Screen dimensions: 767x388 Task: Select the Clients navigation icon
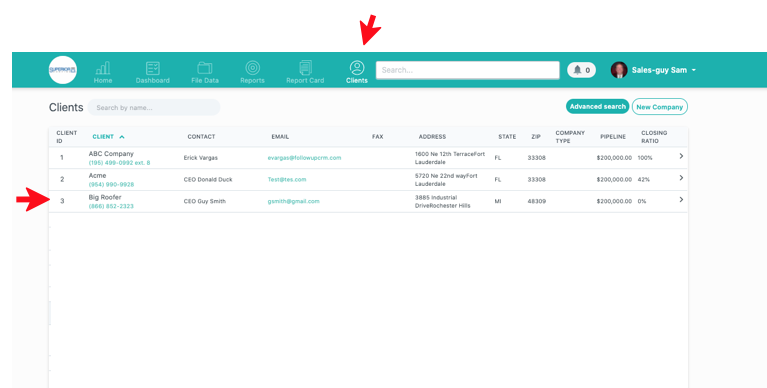point(357,72)
